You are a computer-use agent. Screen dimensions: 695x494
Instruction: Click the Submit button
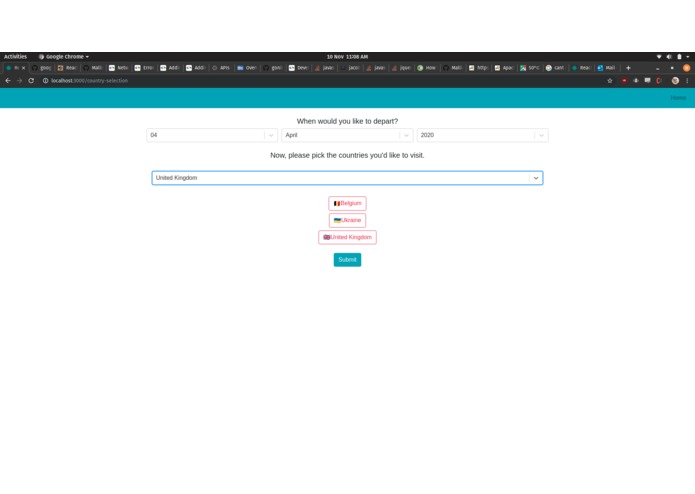pos(348,260)
